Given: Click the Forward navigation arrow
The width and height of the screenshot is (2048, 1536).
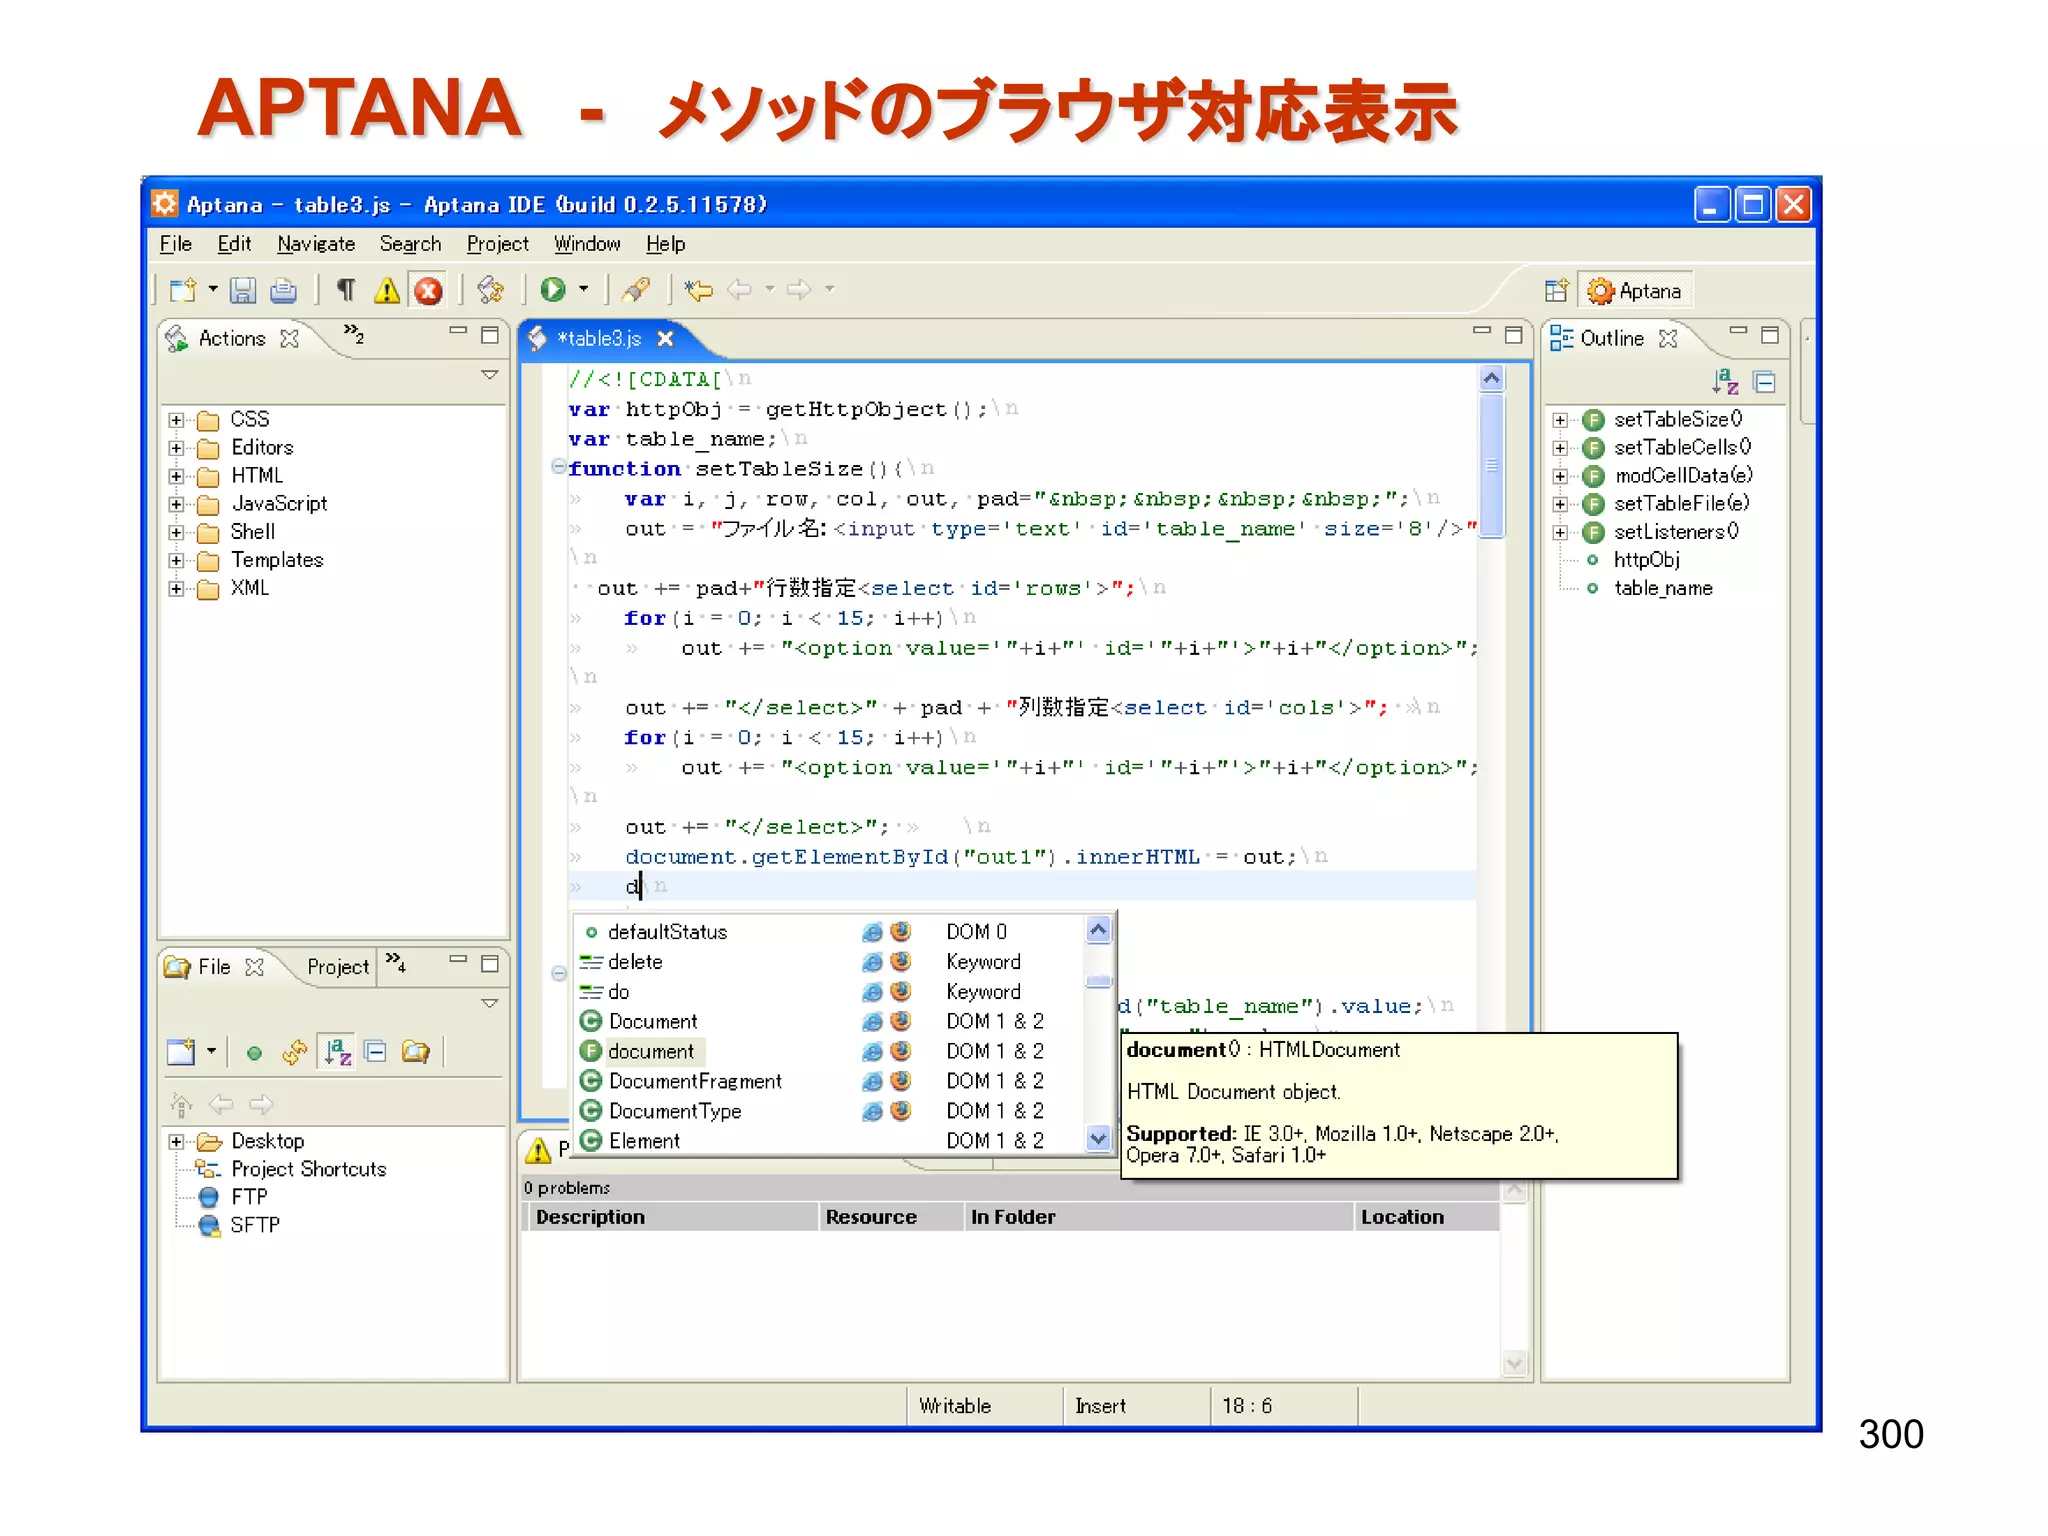Looking at the screenshot, I should click(798, 290).
